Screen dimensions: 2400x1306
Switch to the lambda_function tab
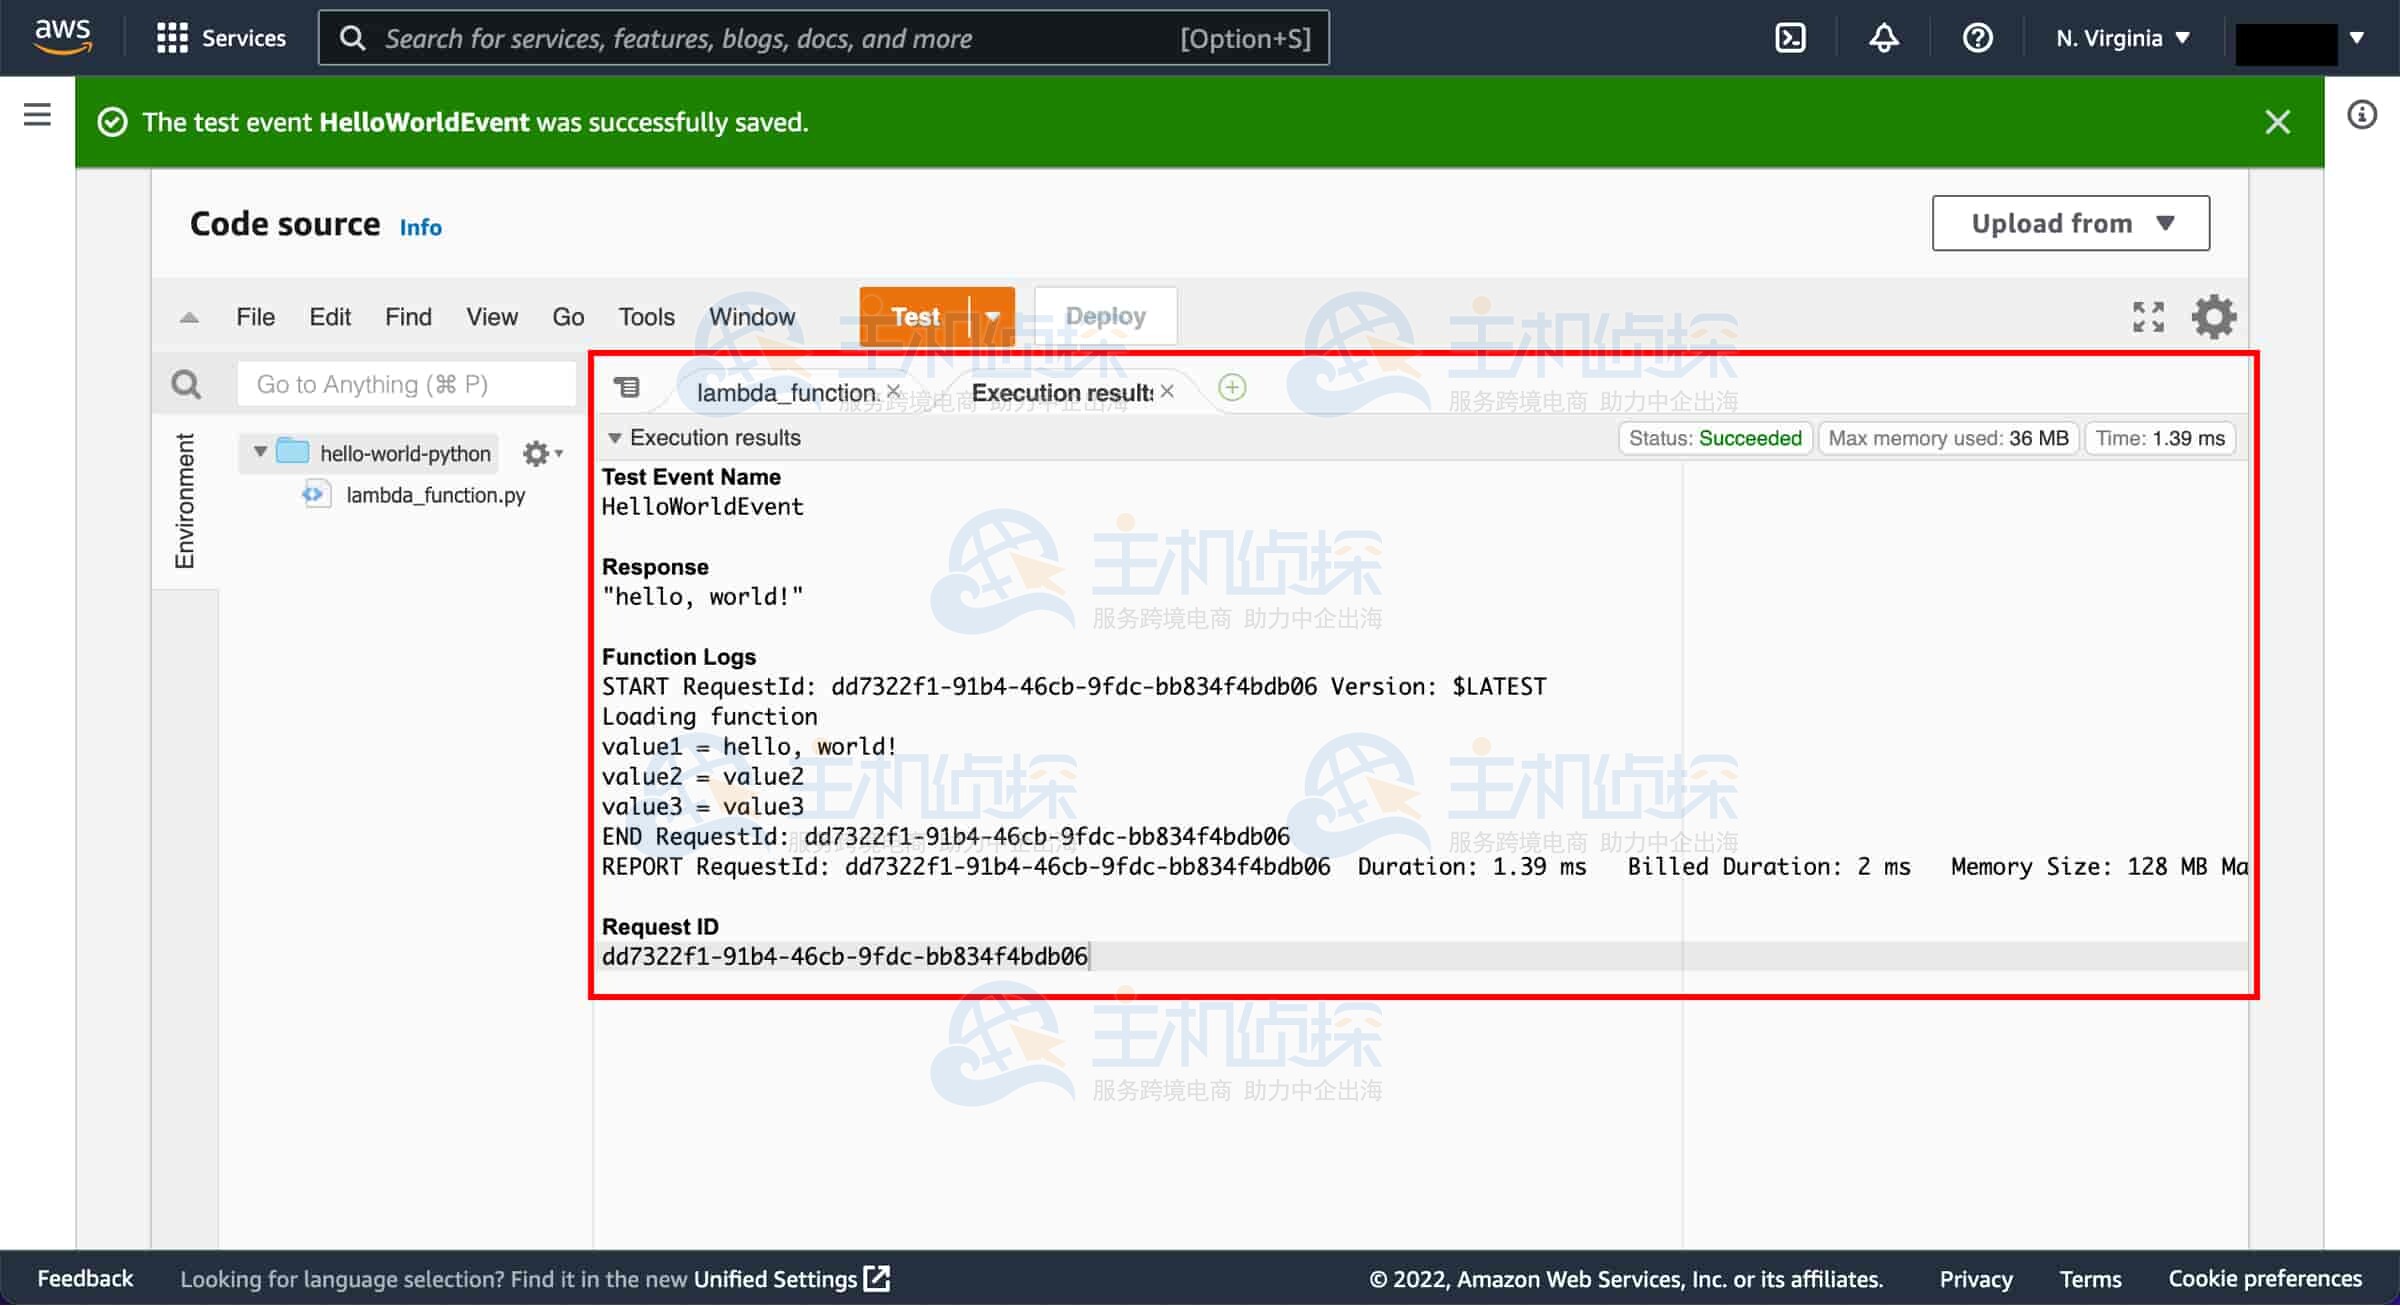coord(785,393)
